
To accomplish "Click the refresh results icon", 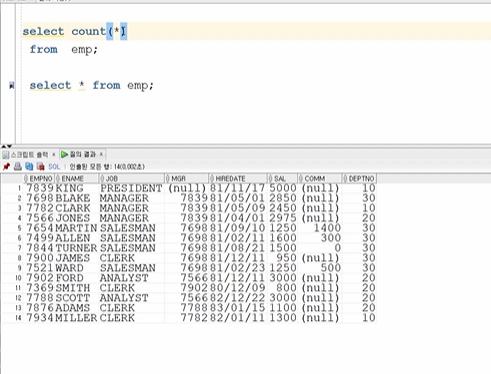I will click(29, 166).
